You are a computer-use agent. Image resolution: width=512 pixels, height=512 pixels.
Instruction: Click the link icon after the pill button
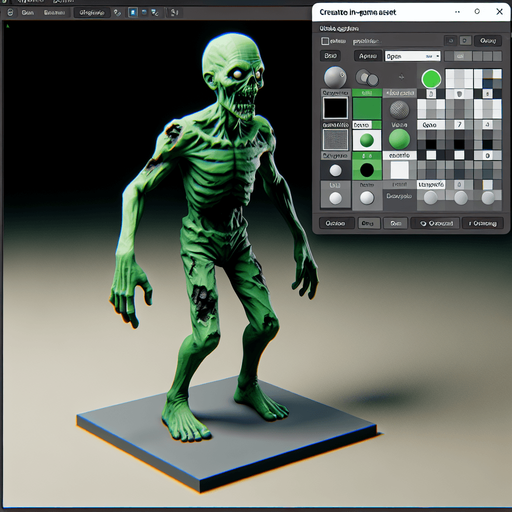coord(117,13)
